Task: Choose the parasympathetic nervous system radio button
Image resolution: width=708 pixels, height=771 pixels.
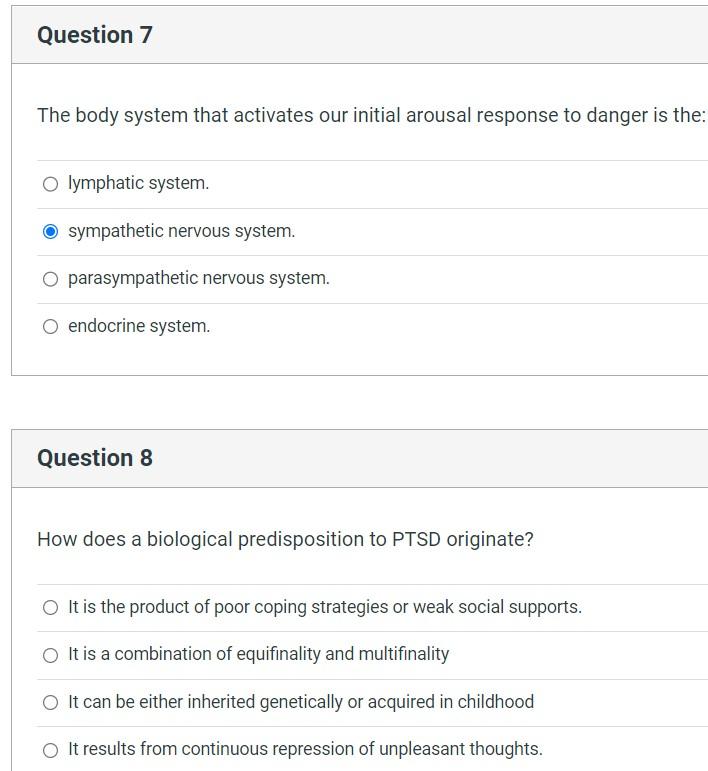Action: [50, 279]
